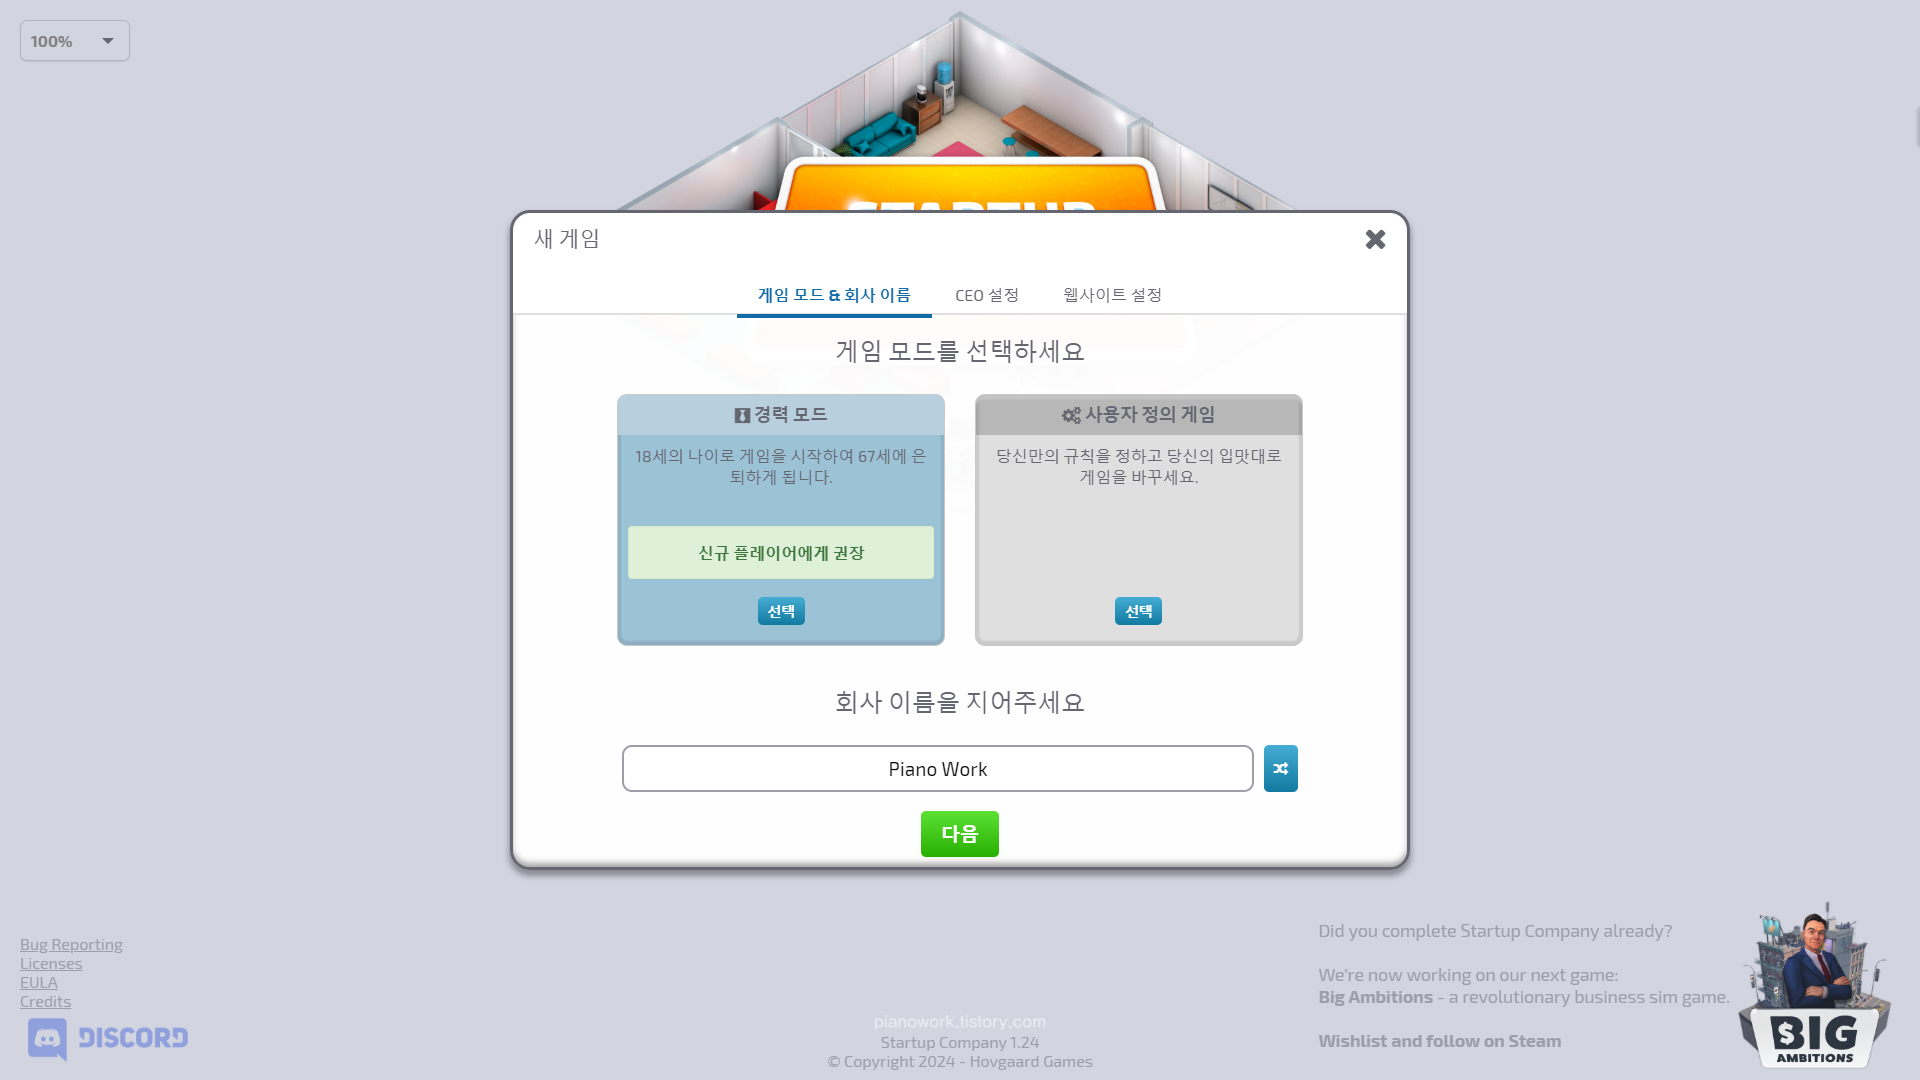Select the 경력 모드 선택 button
This screenshot has height=1080, width=1920.
click(x=781, y=611)
